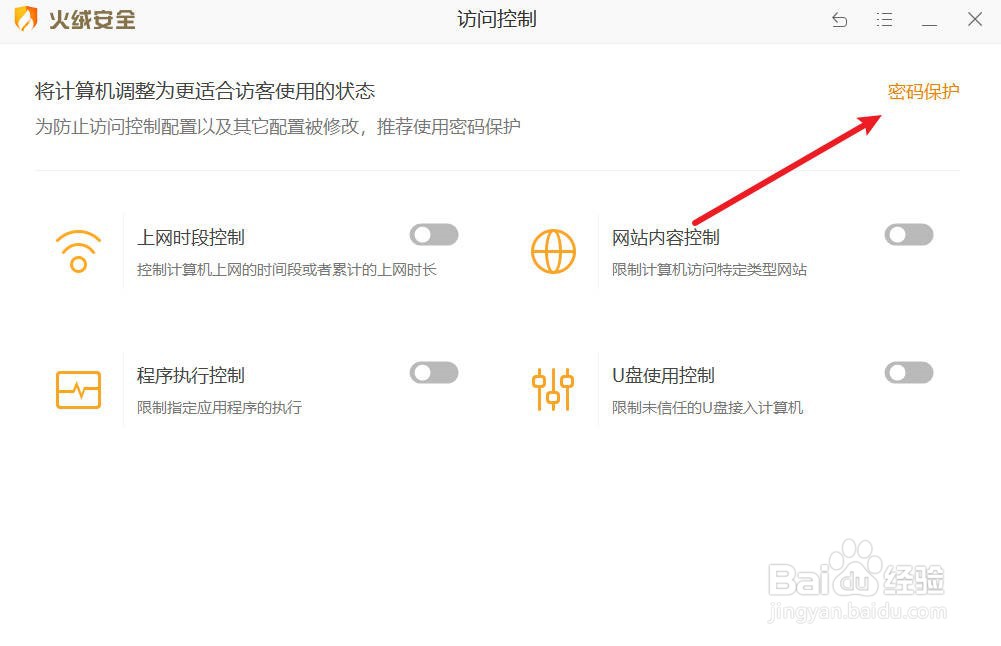Toggle the 程序执行控制 switch
This screenshot has height=646, width=1001.
(x=434, y=373)
